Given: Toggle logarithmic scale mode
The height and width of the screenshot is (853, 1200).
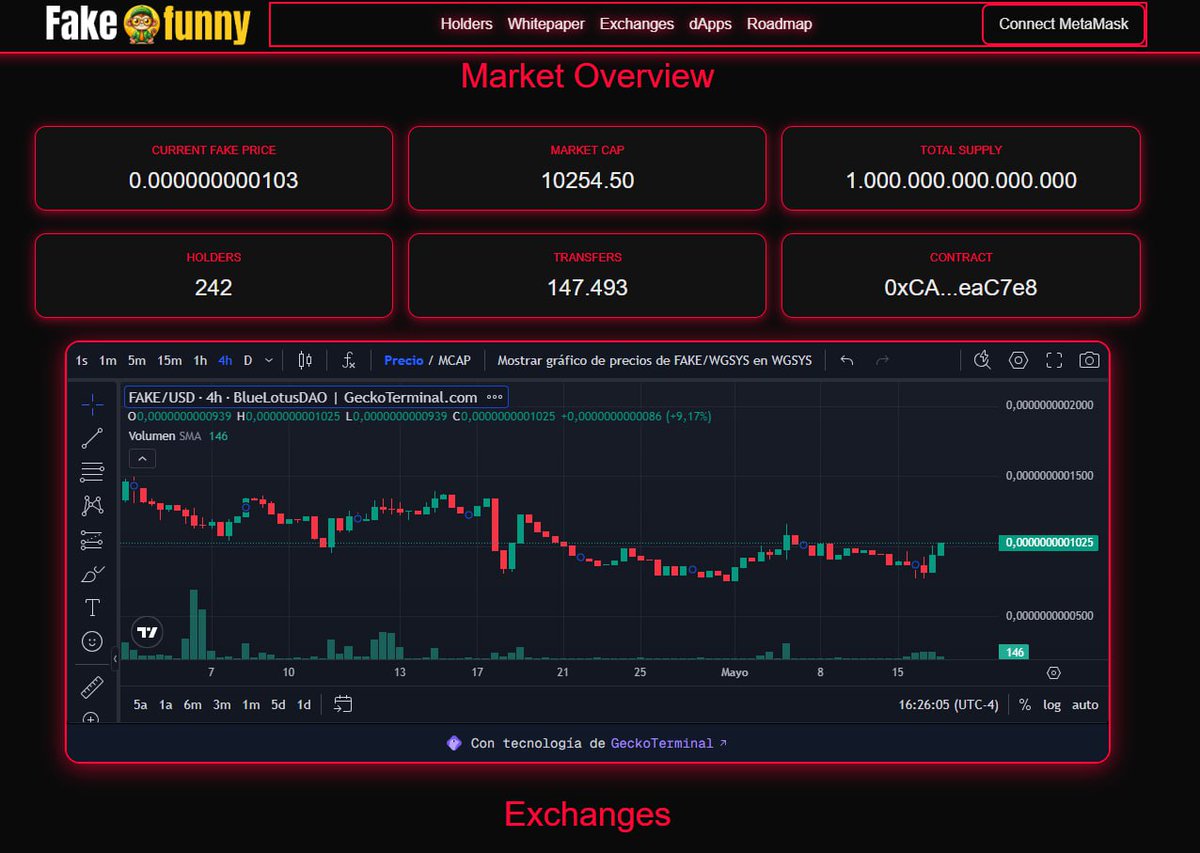Looking at the screenshot, I should pos(1052,705).
